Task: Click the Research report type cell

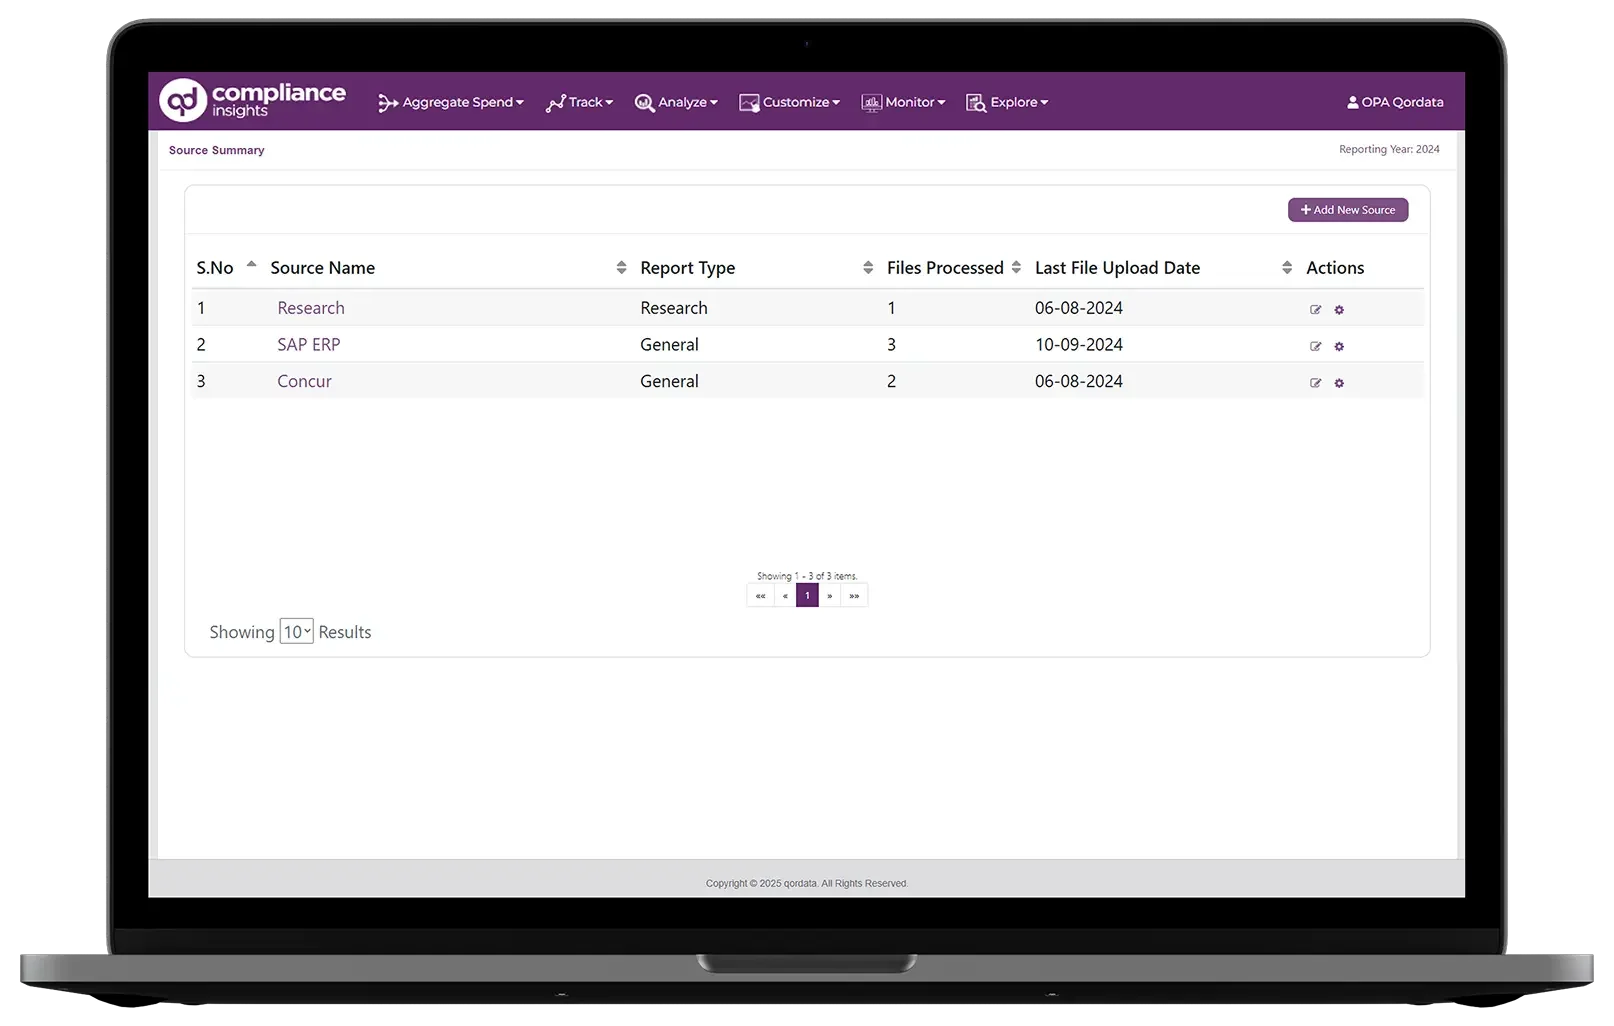Action: click(x=674, y=308)
